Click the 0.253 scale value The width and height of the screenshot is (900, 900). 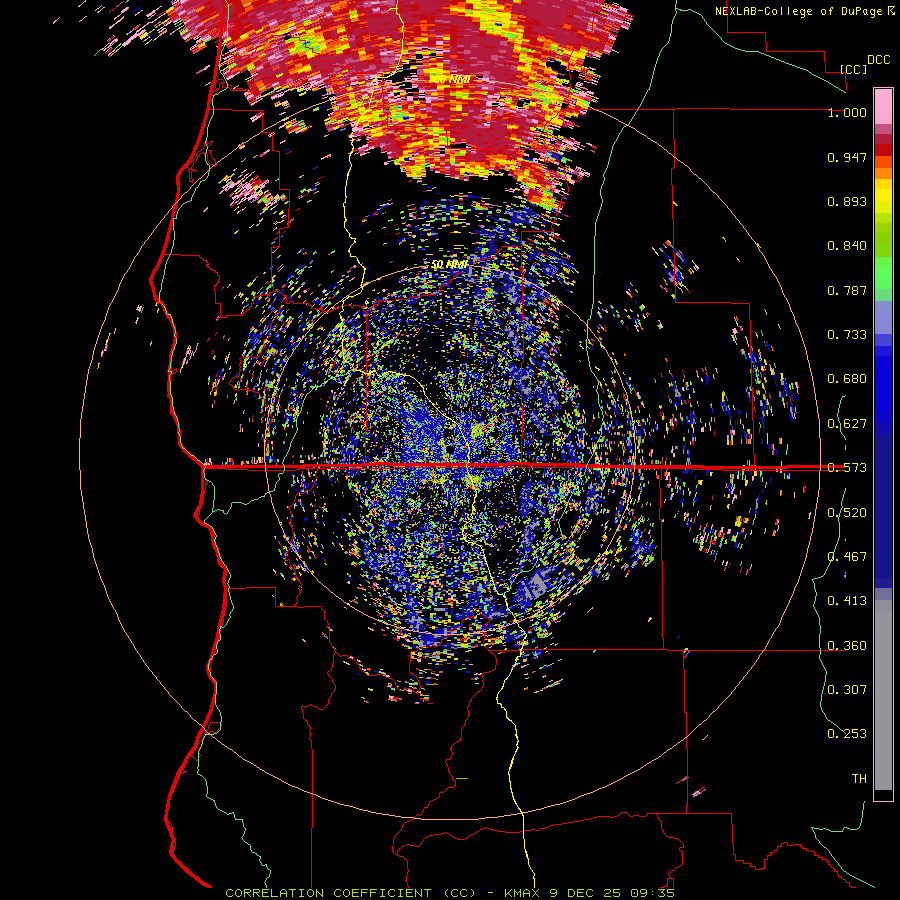tap(847, 734)
